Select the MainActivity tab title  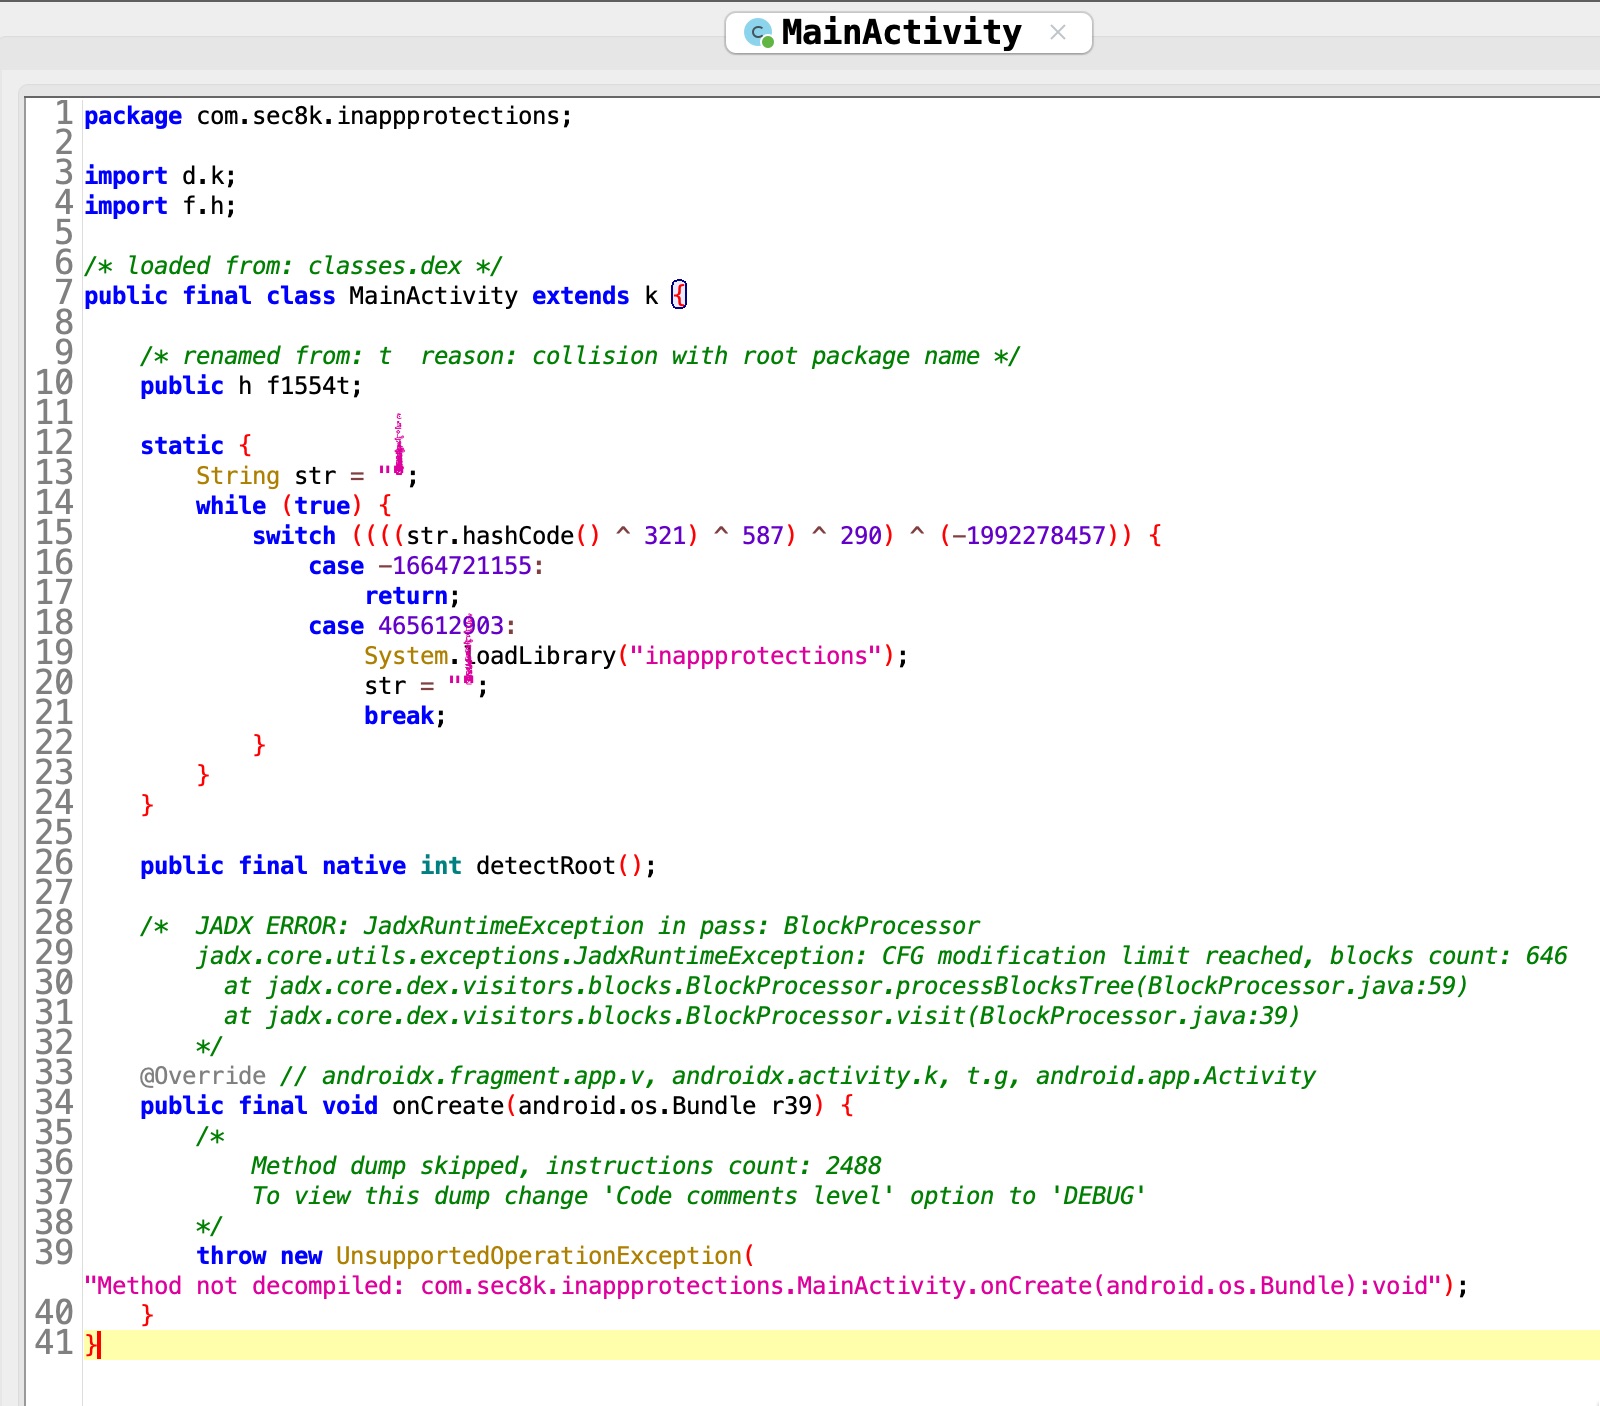[901, 33]
